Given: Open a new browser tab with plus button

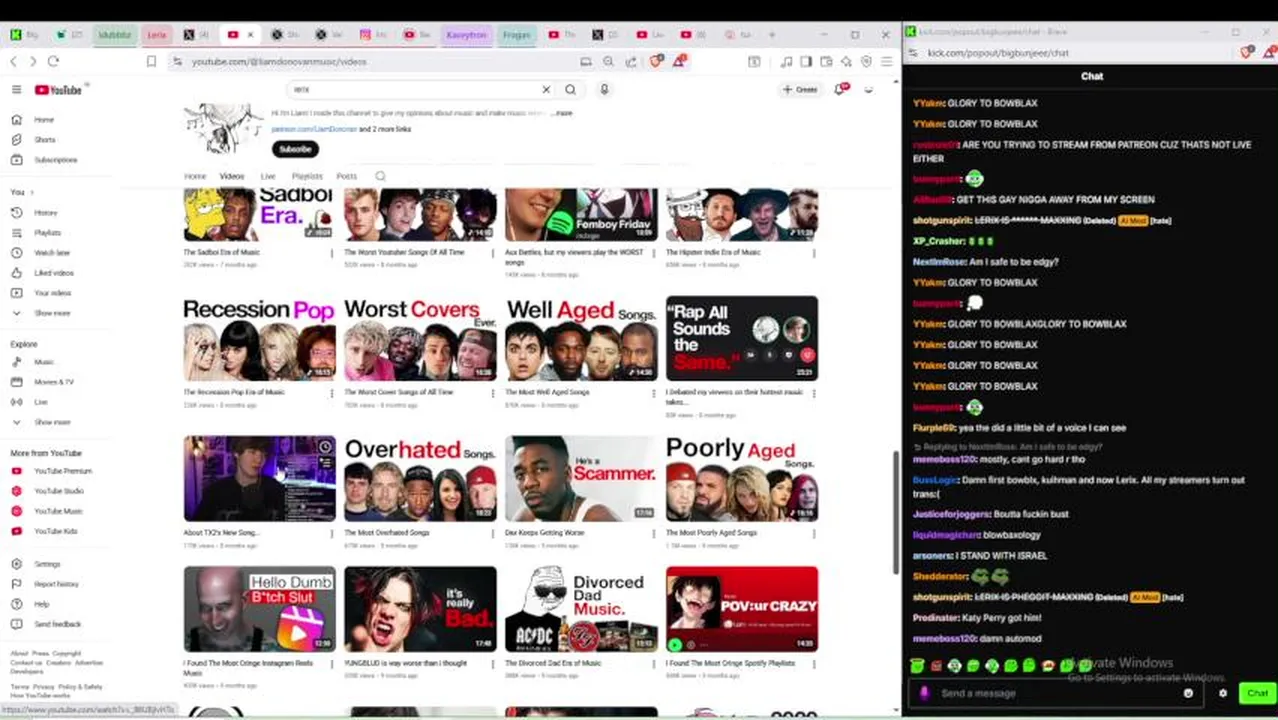Looking at the screenshot, I should 771,34.
